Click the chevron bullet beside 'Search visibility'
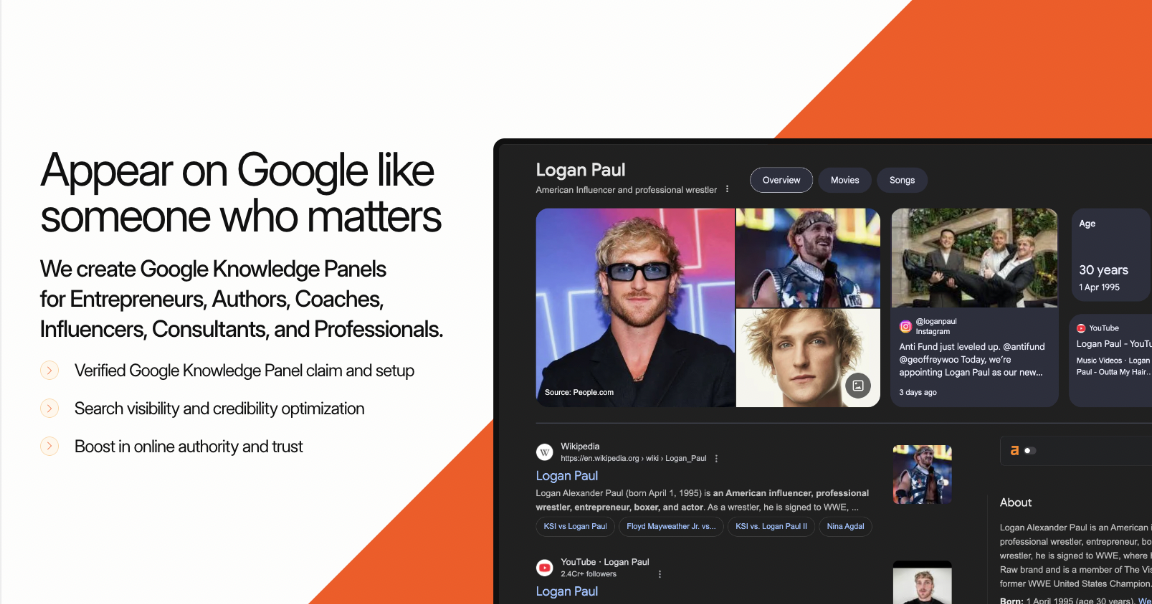 click(x=49, y=408)
